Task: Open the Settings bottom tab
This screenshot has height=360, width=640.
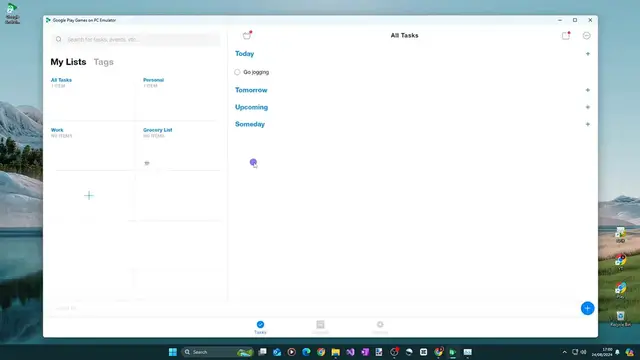Action: click(x=380, y=327)
